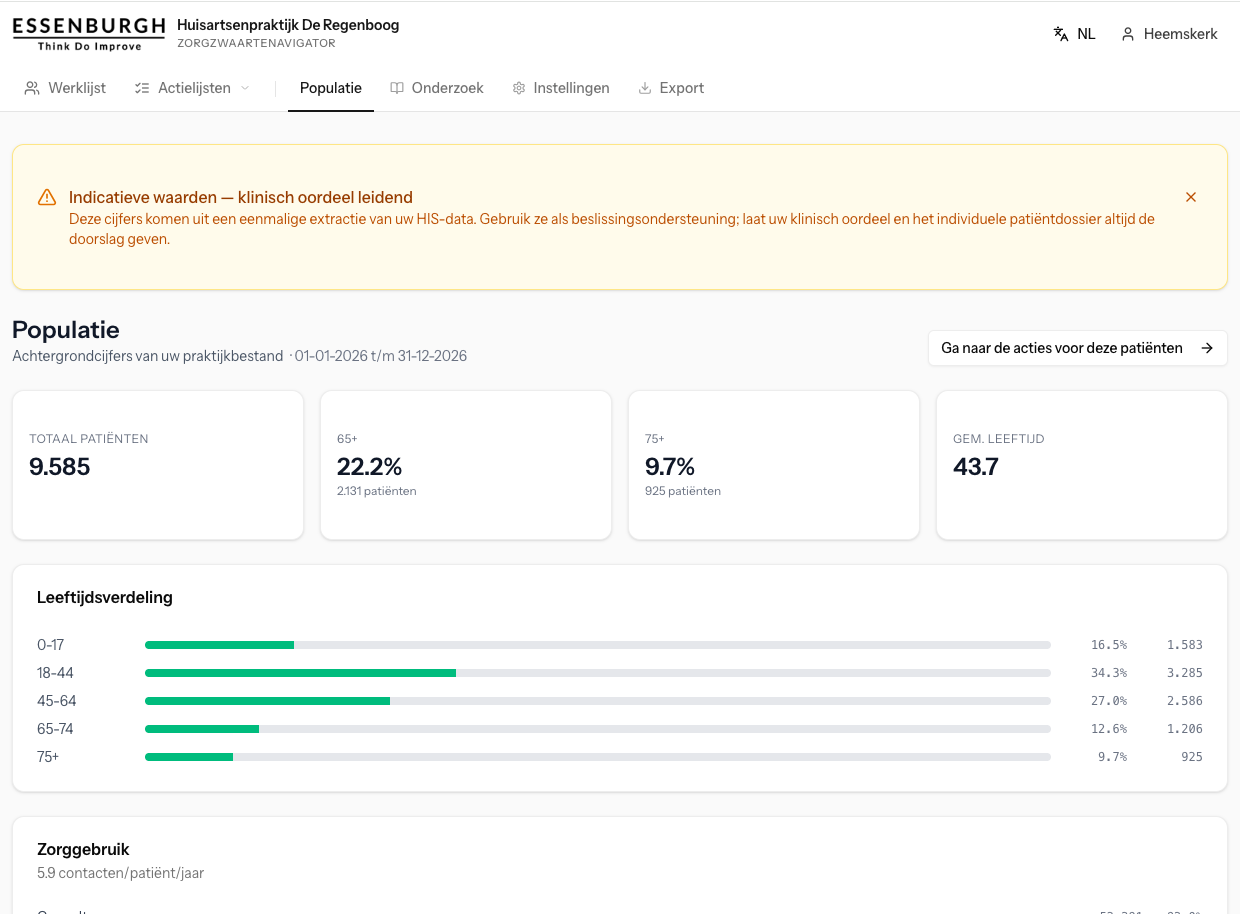This screenshot has width=1240, height=914.
Task: Click the warning triangle icon in banner
Action: click(x=47, y=198)
